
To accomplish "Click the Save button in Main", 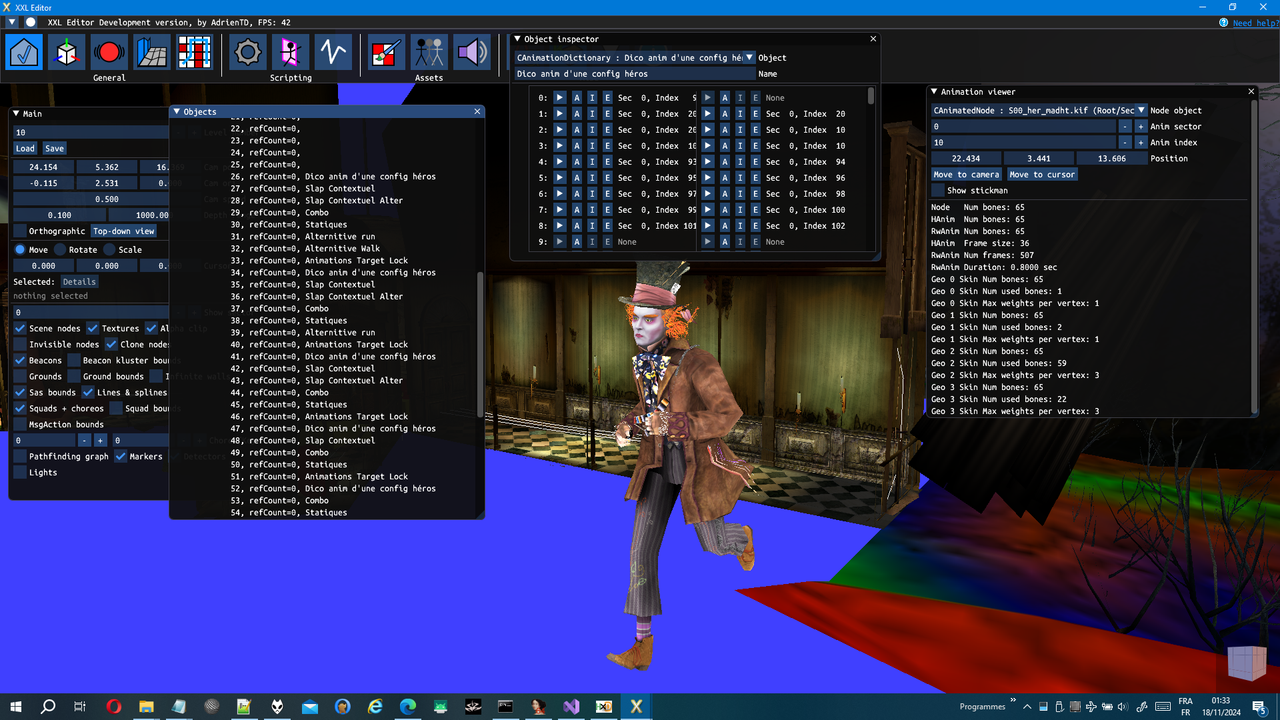I will (54, 148).
